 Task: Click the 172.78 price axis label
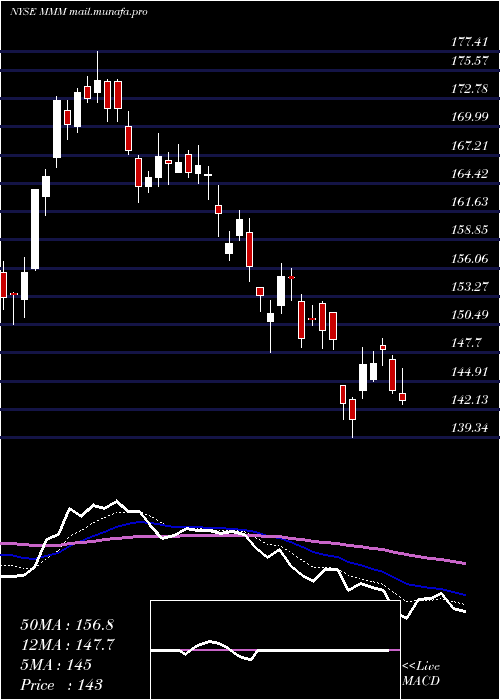pos(469,89)
